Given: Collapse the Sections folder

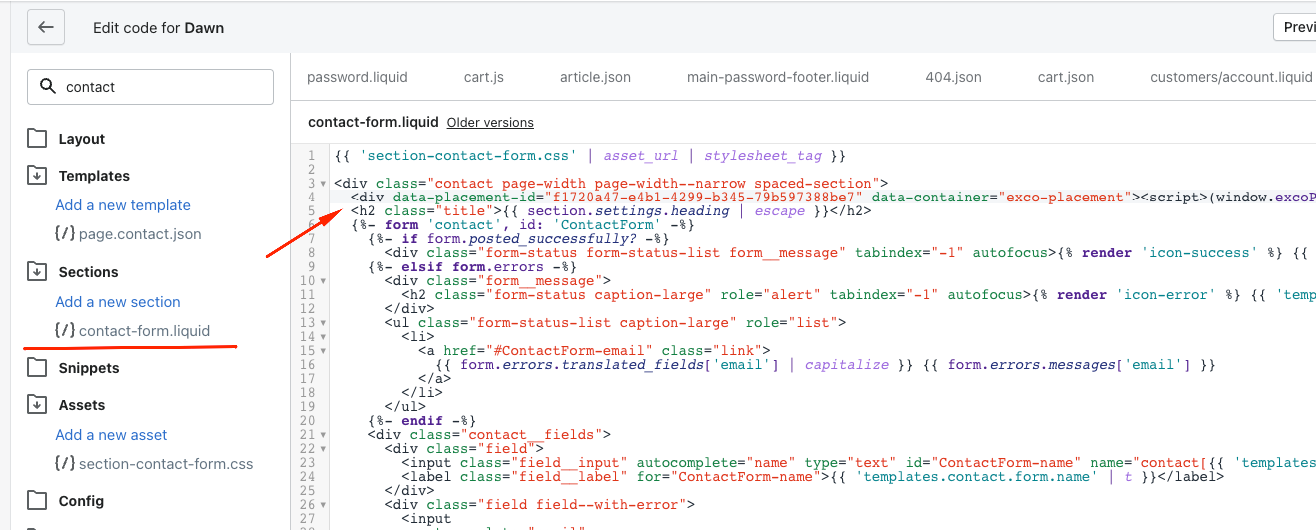Looking at the screenshot, I should point(88,272).
